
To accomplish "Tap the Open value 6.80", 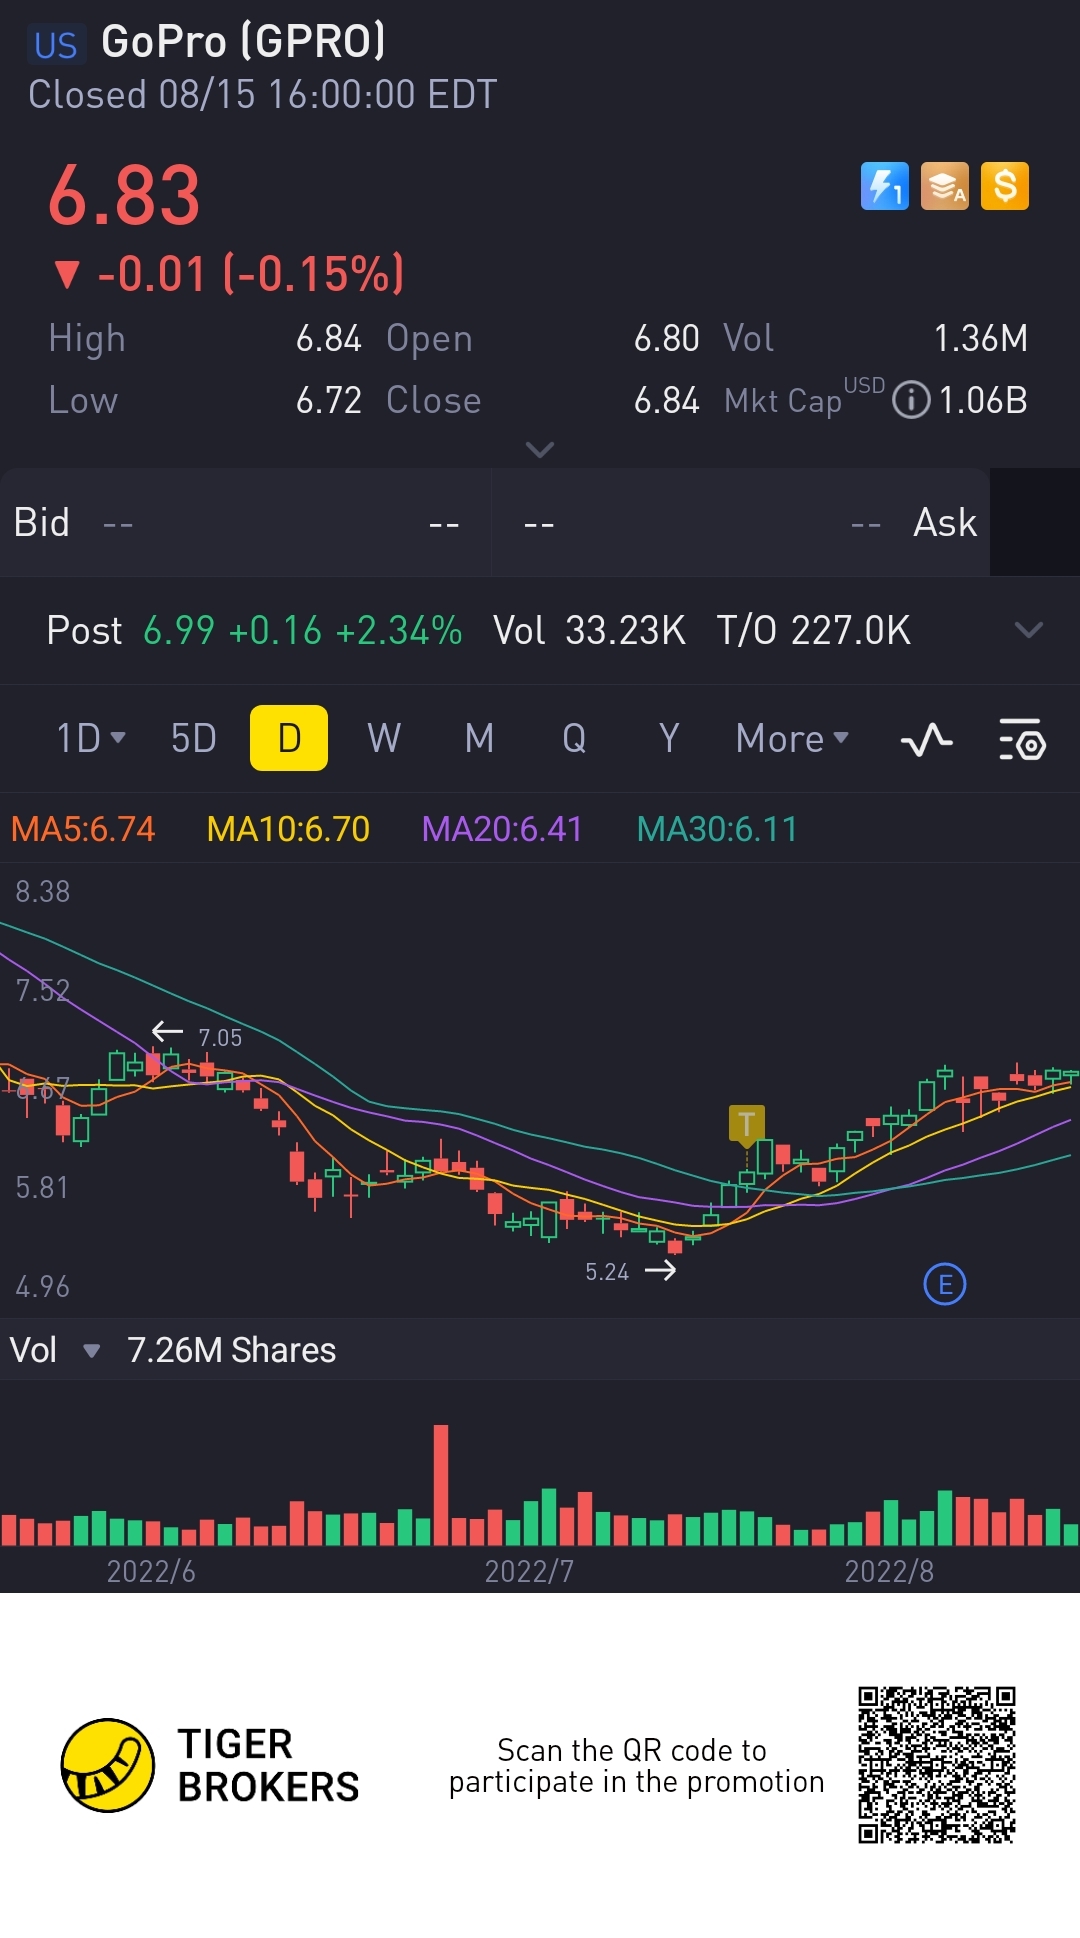I will click(667, 338).
